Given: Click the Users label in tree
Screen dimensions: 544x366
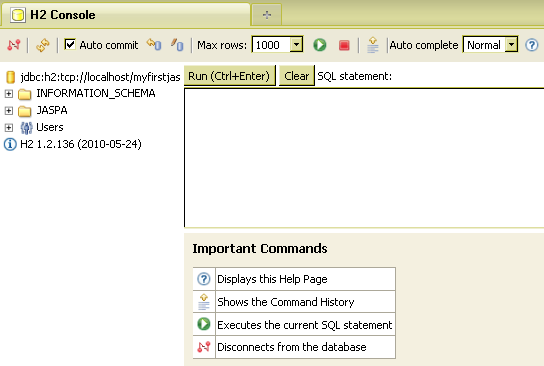Looking at the screenshot, I should click(x=50, y=127).
